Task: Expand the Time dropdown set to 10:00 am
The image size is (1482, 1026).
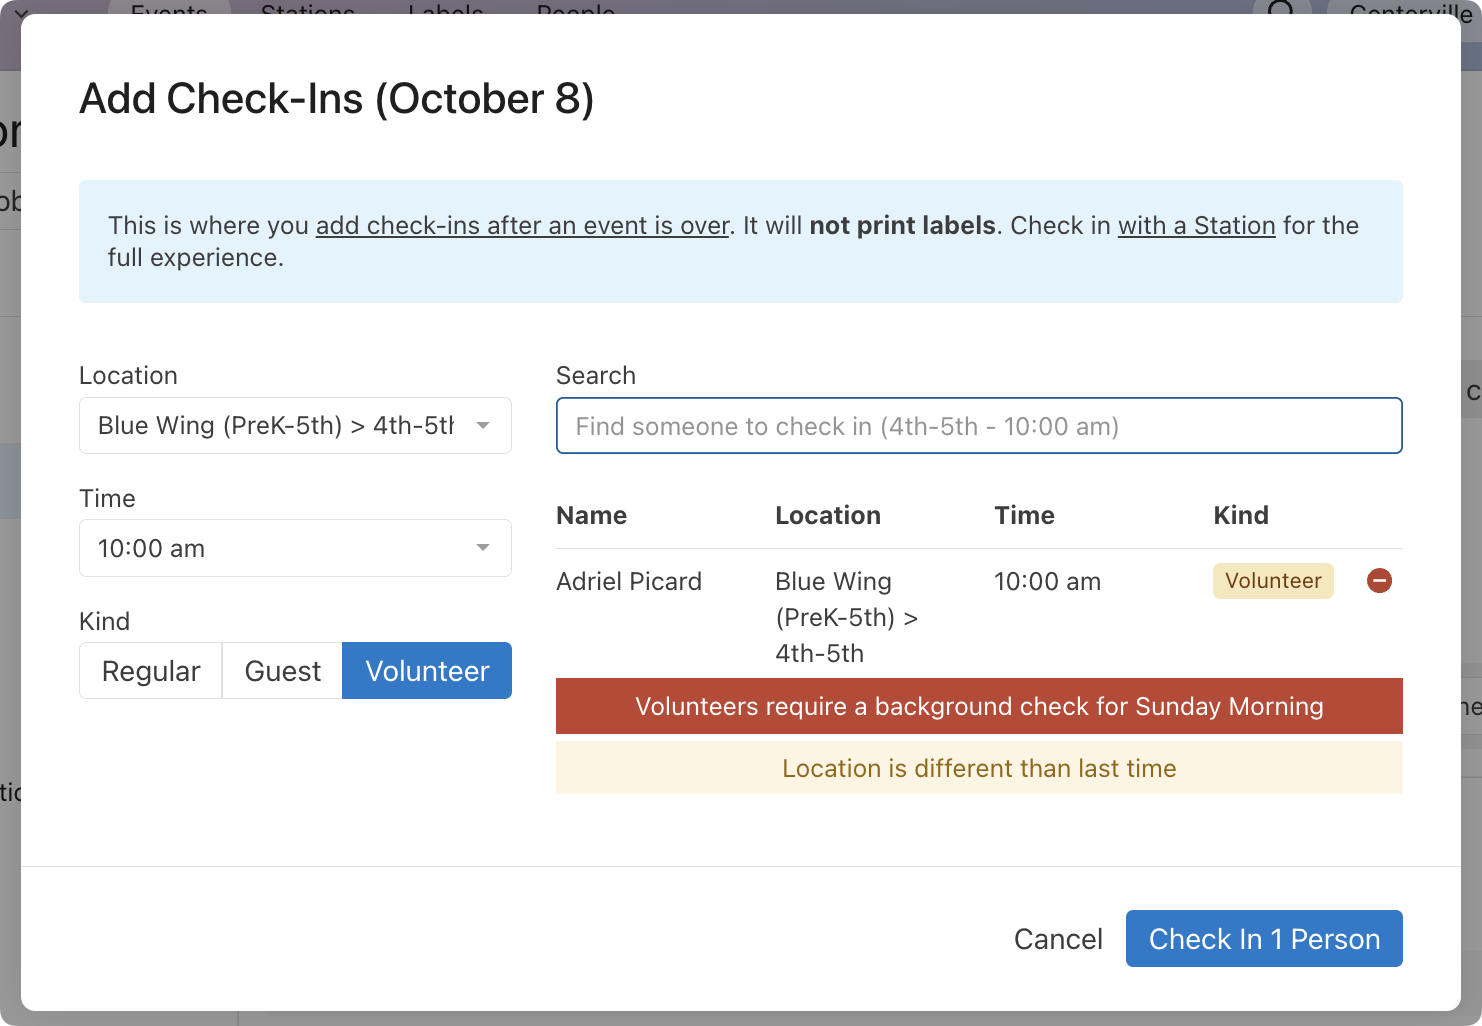Action: [295, 548]
